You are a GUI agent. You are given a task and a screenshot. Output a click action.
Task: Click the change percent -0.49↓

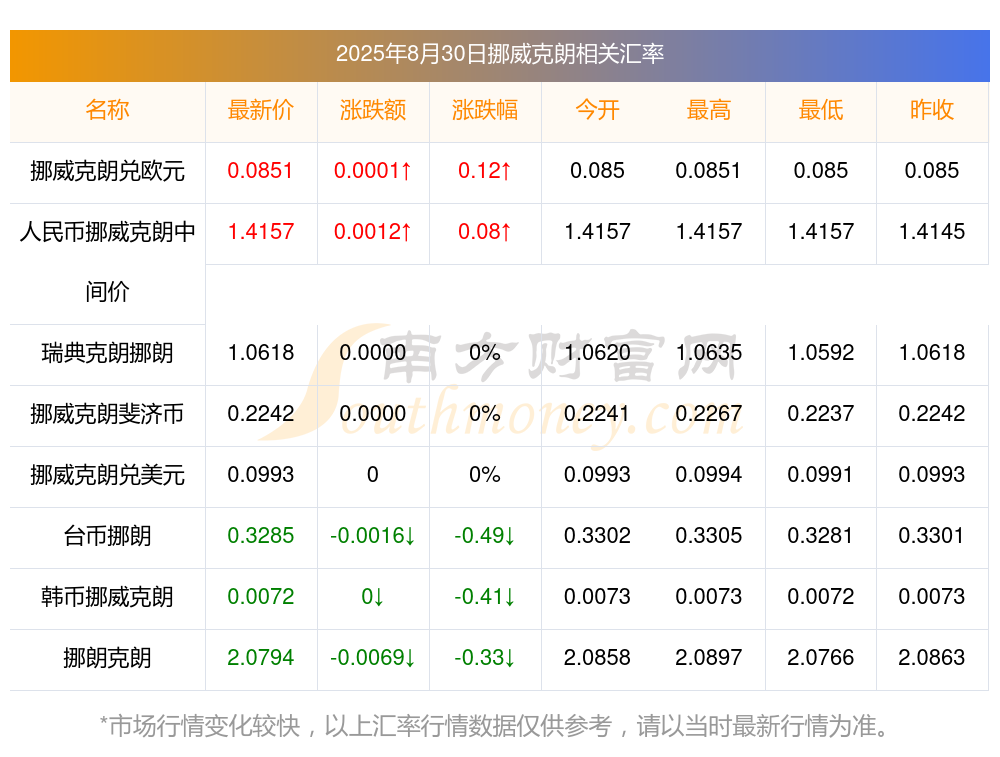point(485,536)
